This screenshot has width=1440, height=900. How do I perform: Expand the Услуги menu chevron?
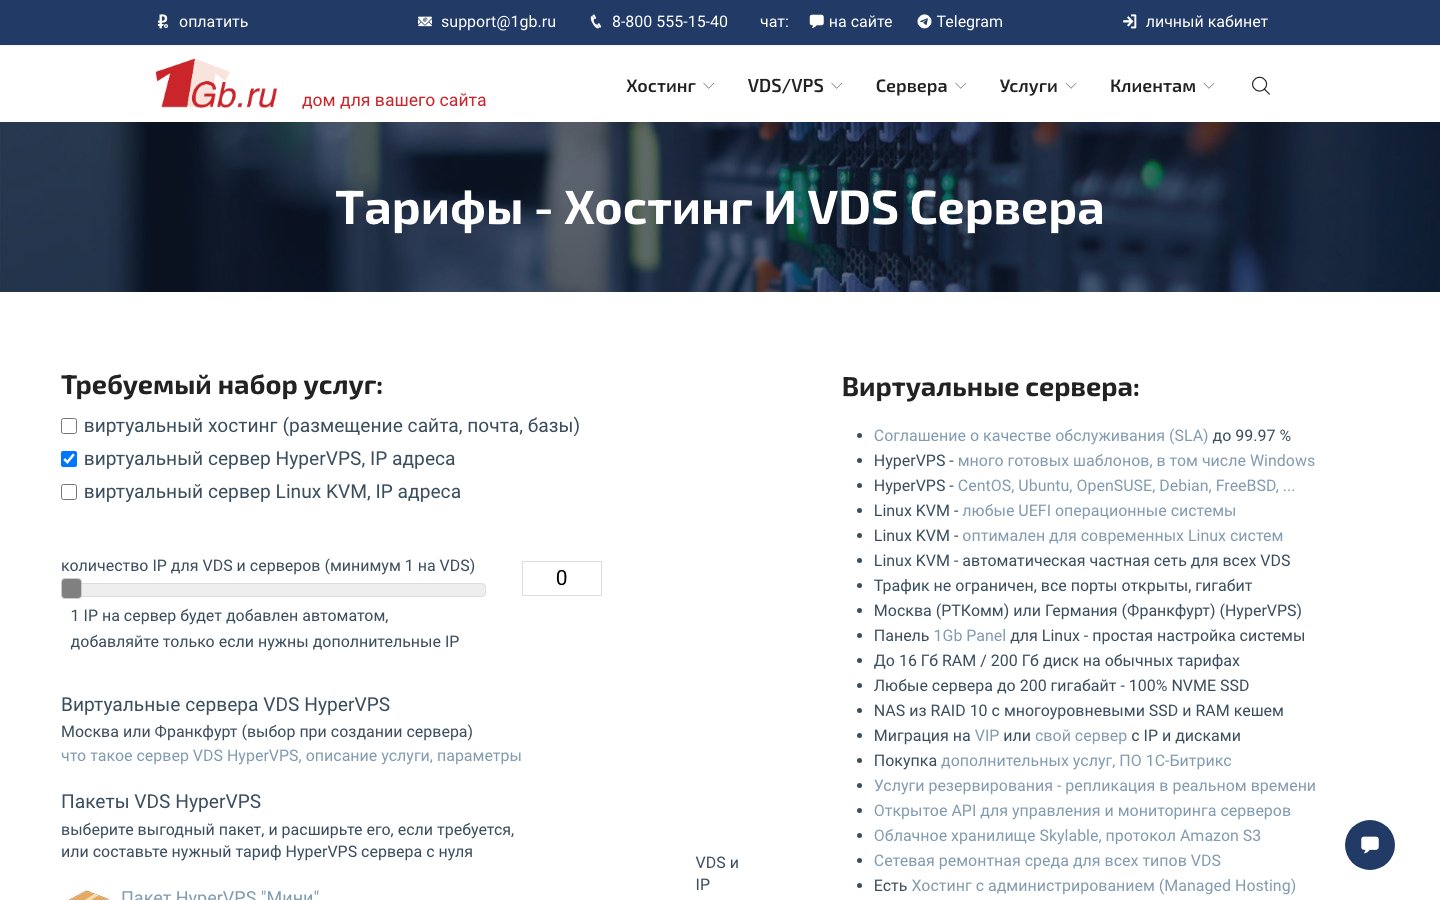(x=1071, y=86)
